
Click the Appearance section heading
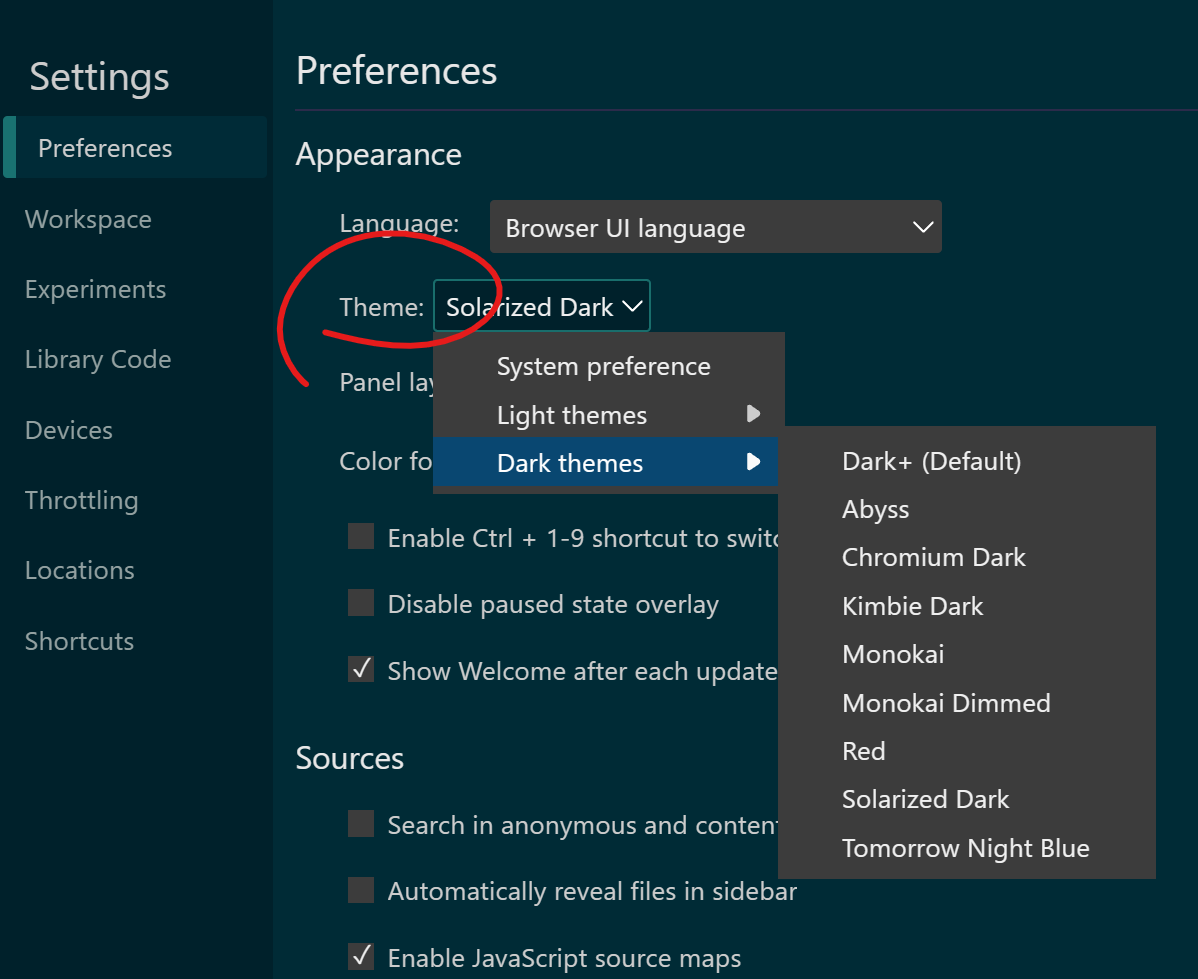tap(378, 155)
